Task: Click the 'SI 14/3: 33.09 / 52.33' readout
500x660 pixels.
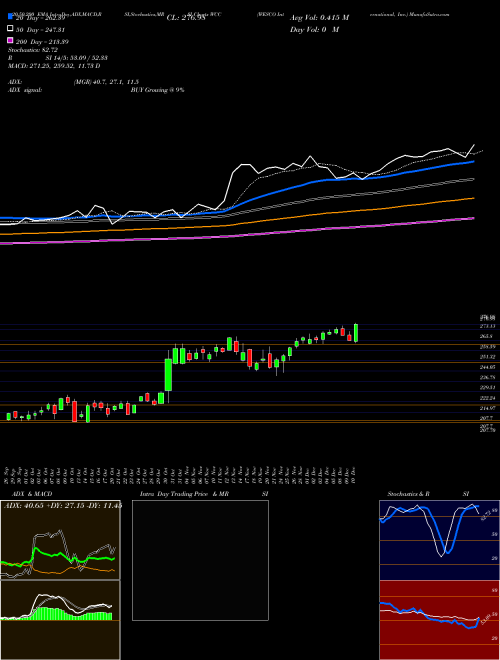Action: click(76, 58)
